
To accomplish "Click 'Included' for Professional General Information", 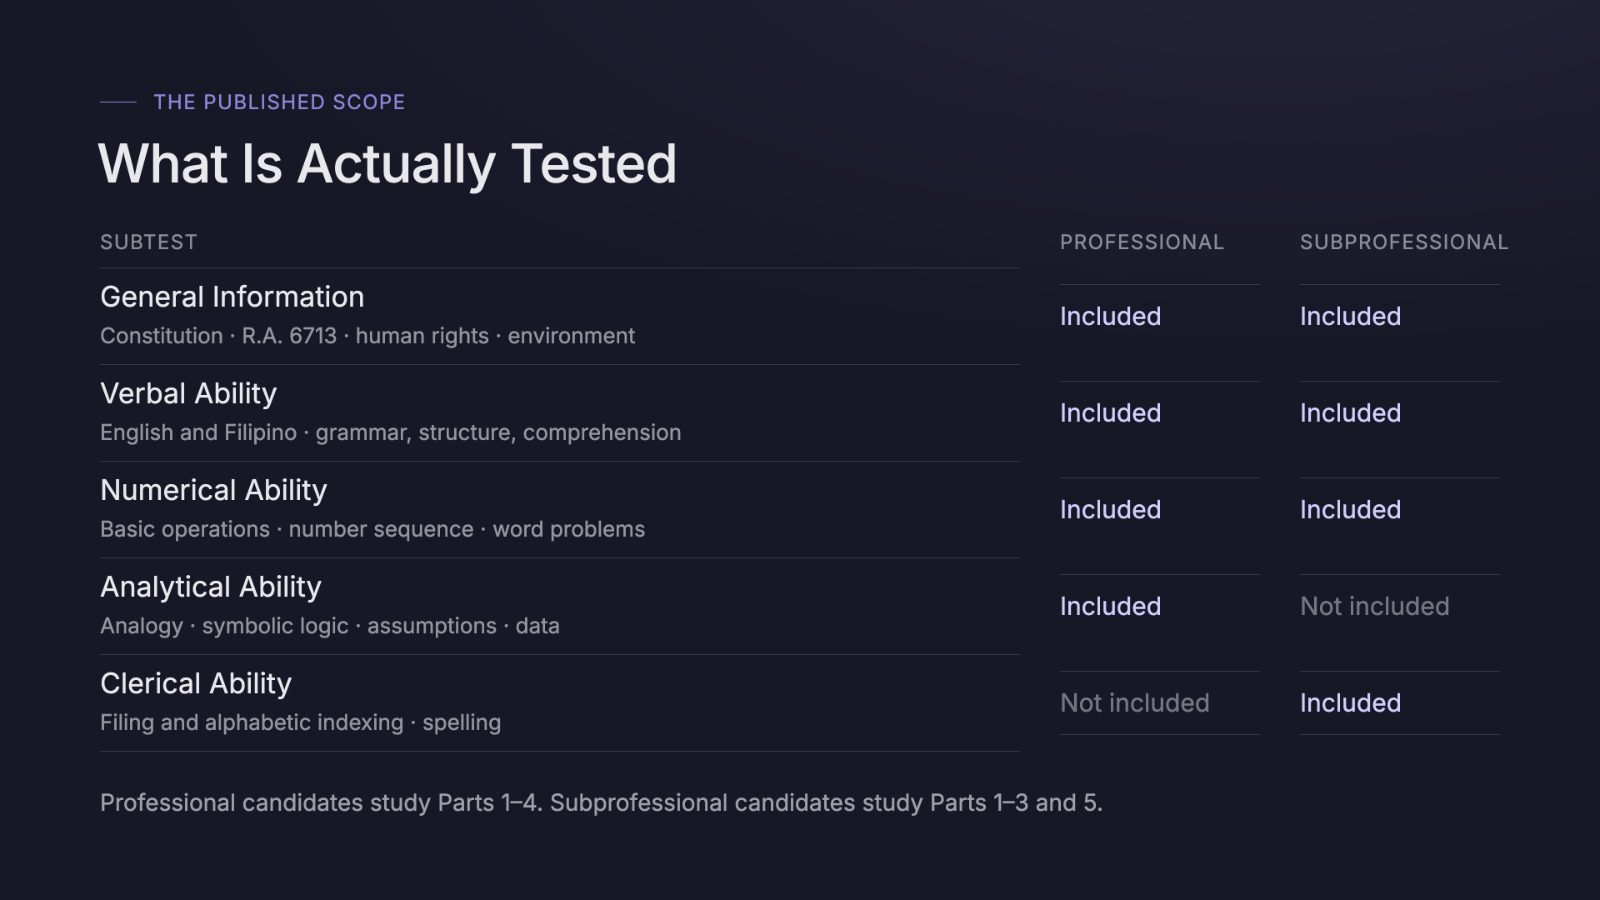I will [1110, 316].
